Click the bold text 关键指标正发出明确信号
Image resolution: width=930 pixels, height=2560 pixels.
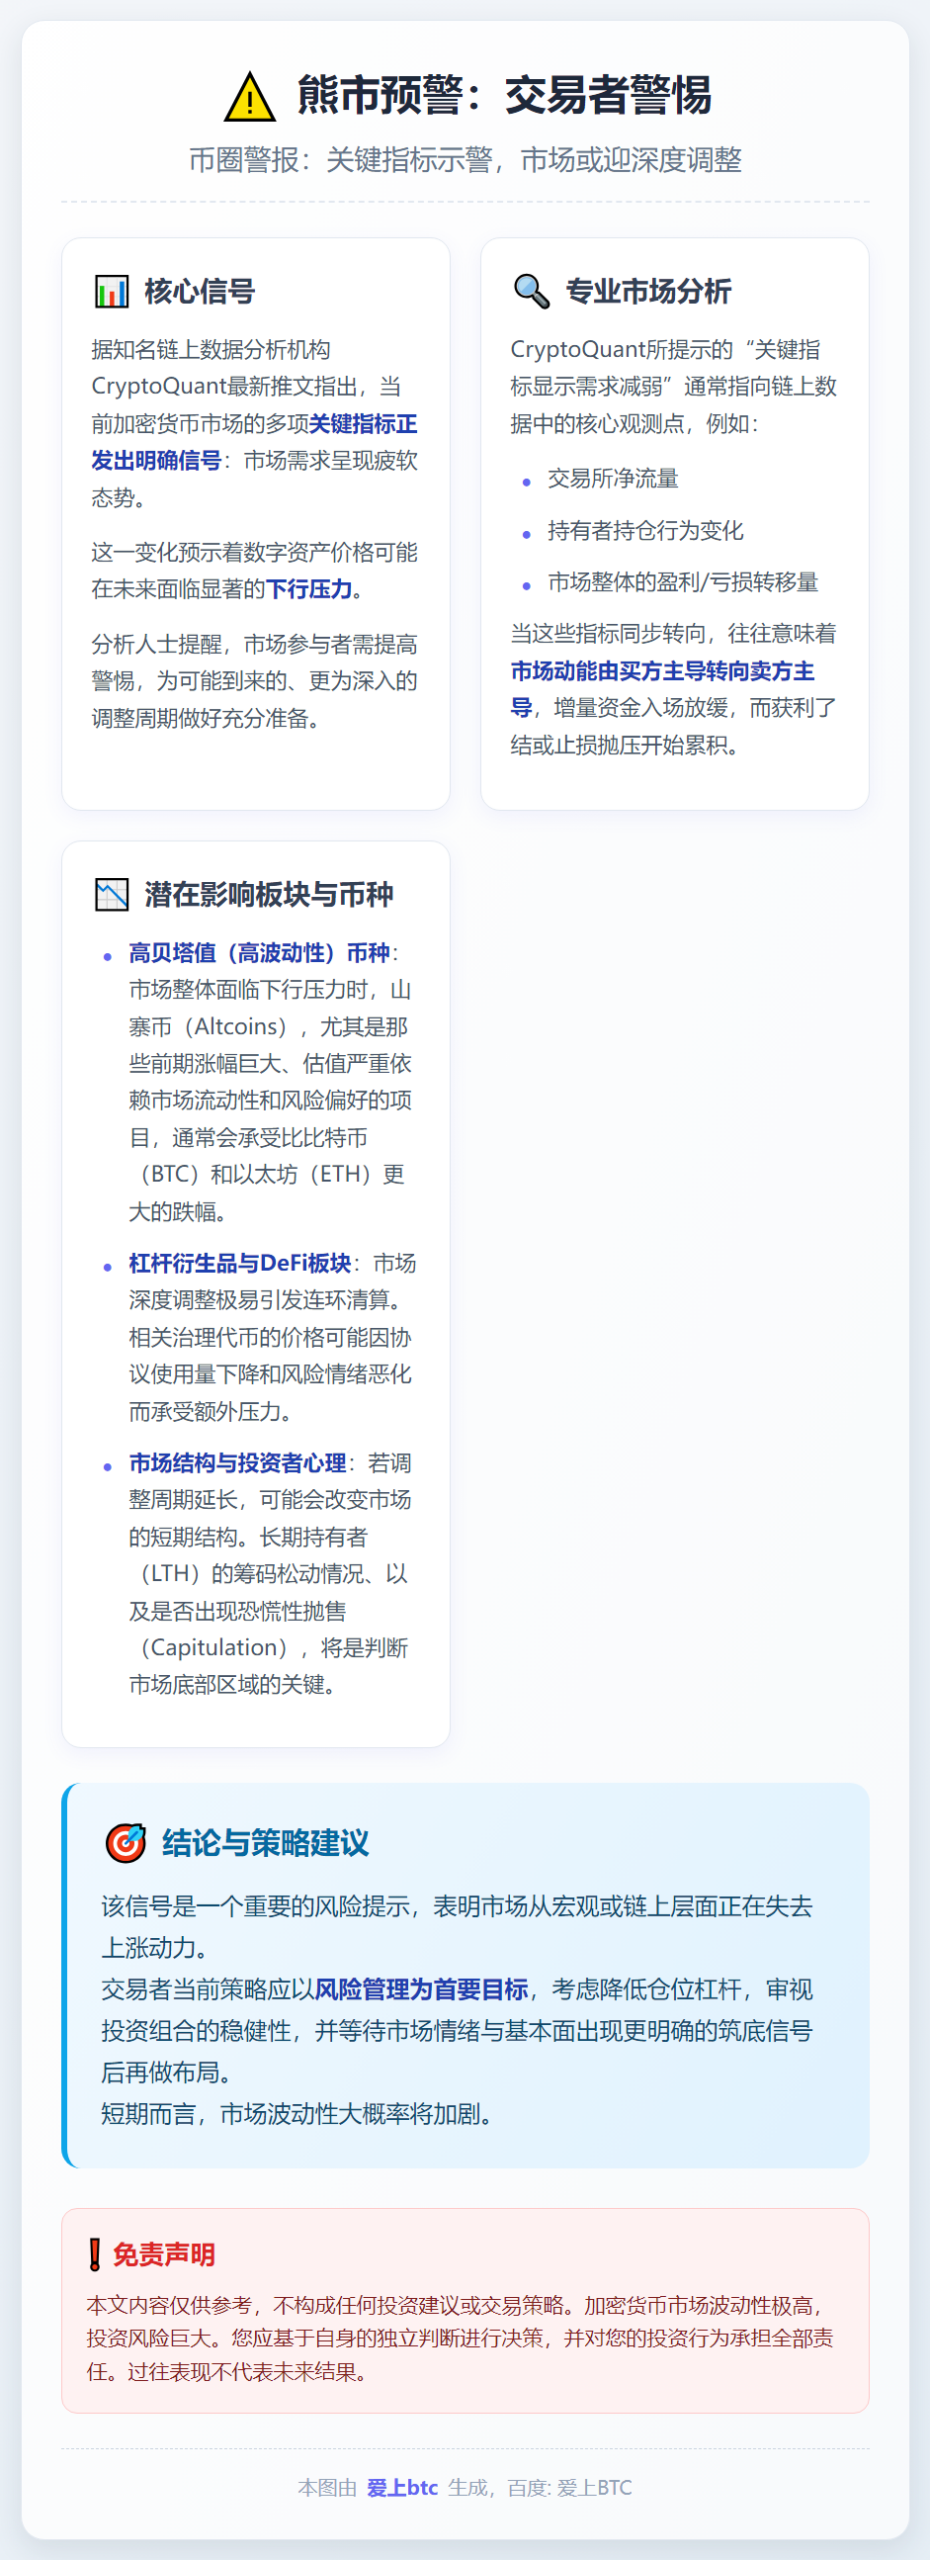point(254,442)
